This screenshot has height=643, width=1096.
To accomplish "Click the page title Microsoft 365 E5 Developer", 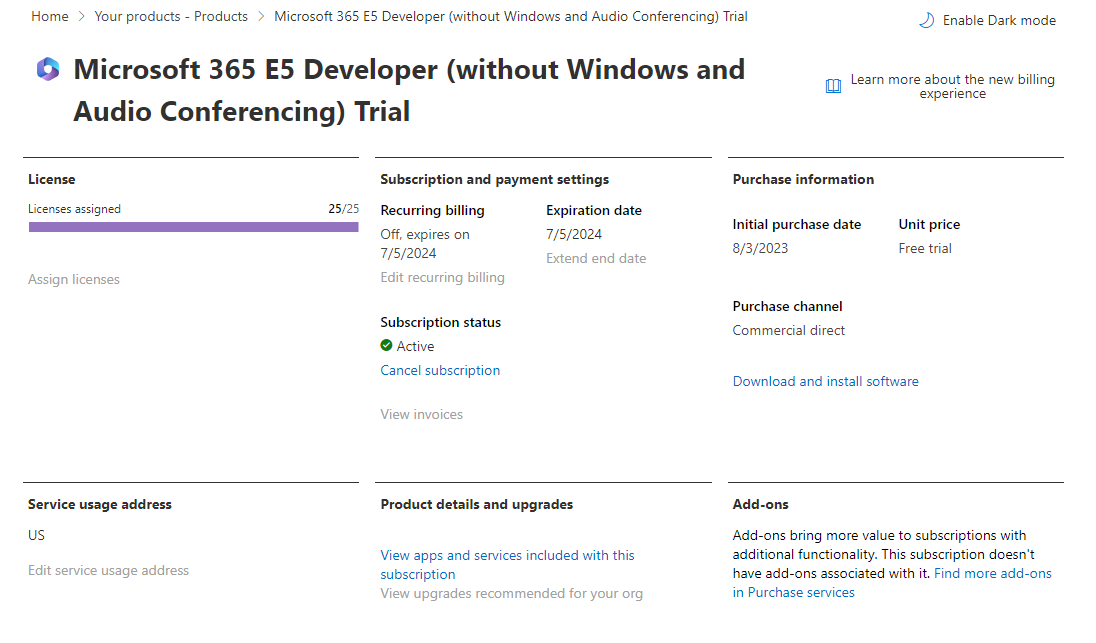I will coord(409,90).
